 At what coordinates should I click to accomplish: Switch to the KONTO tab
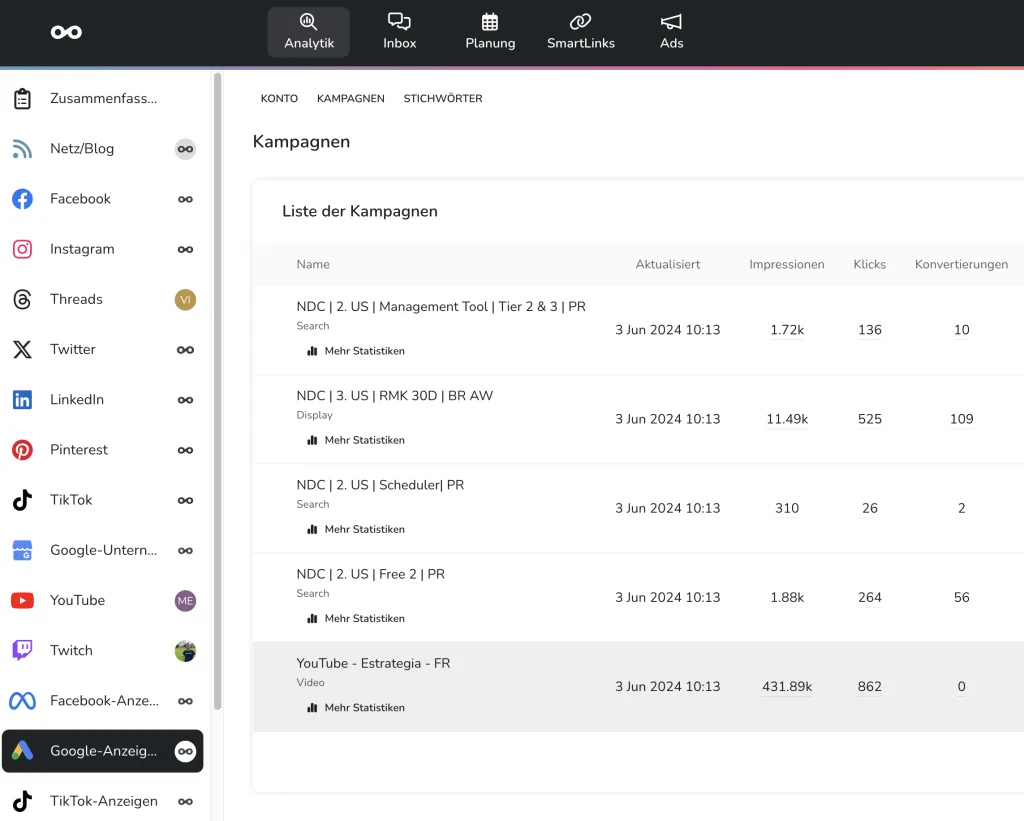[x=279, y=99]
